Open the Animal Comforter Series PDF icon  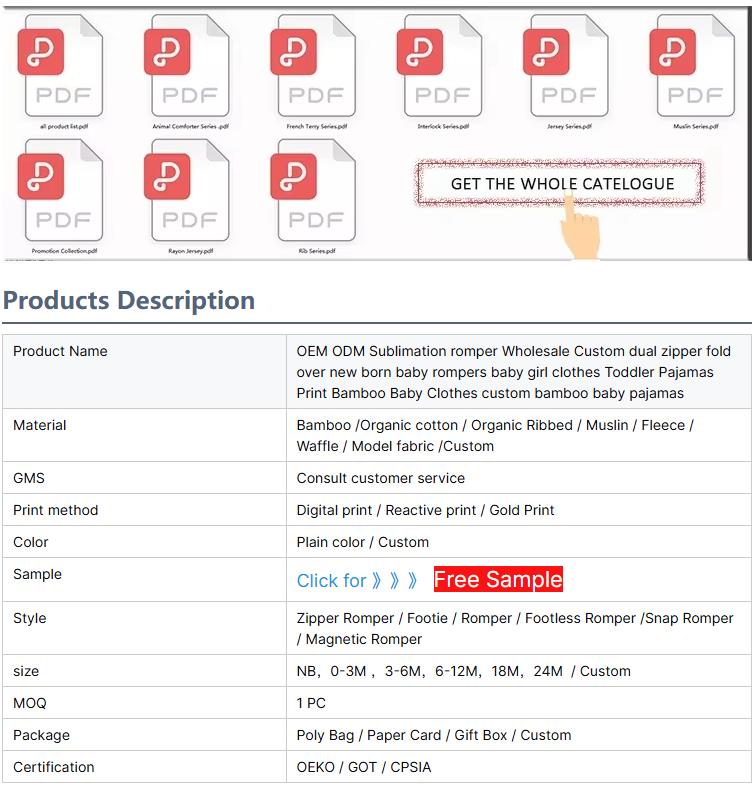(188, 68)
